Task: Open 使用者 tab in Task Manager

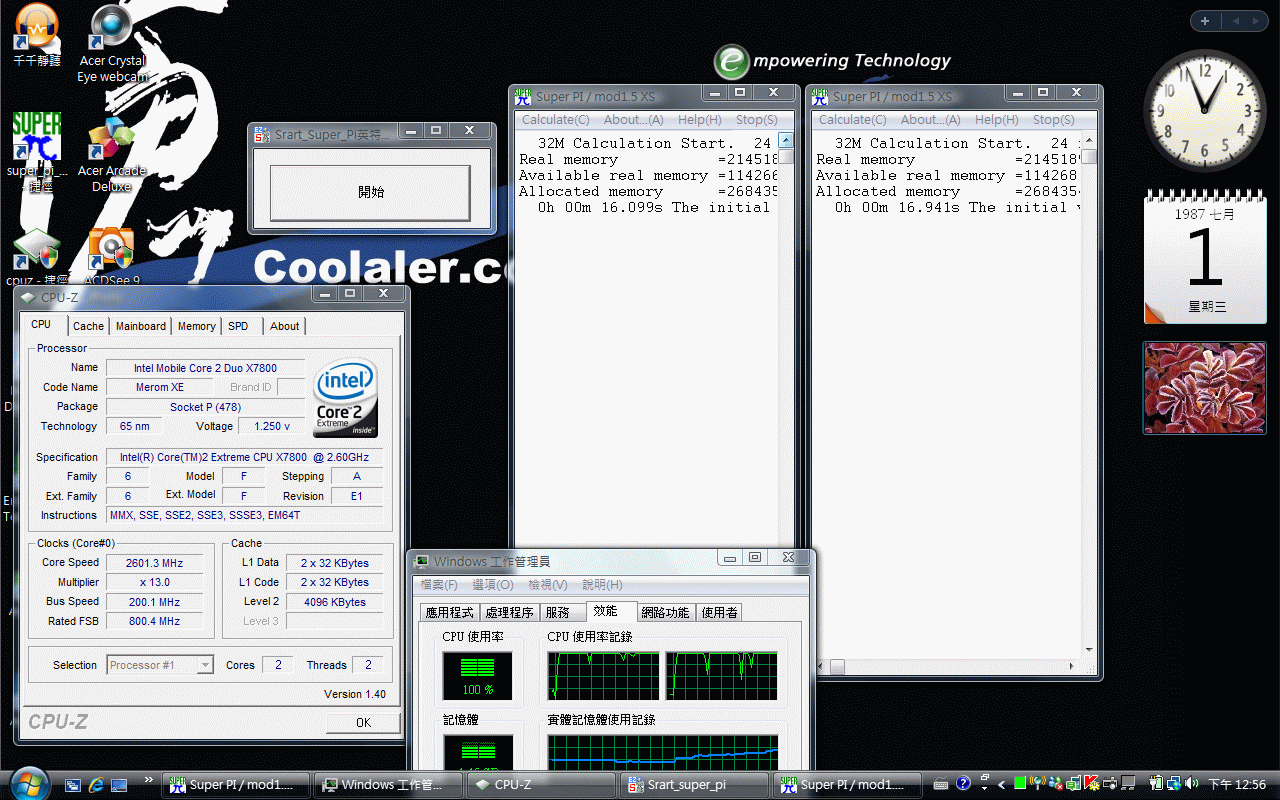Action: (x=719, y=612)
